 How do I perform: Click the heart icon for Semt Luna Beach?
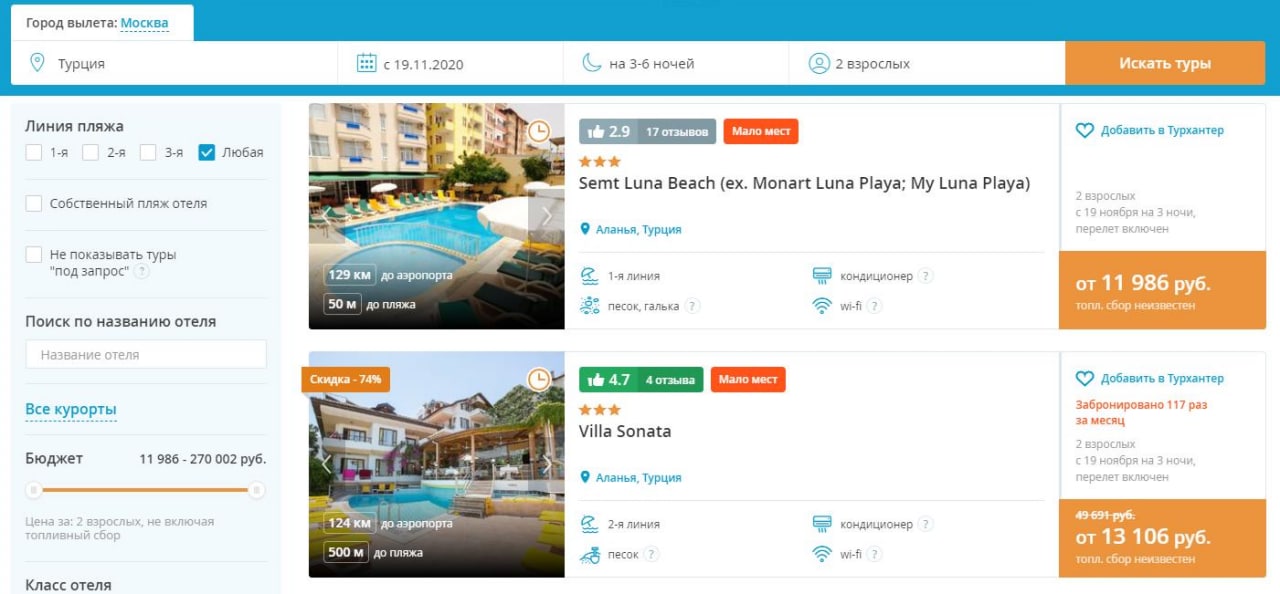tap(1085, 130)
